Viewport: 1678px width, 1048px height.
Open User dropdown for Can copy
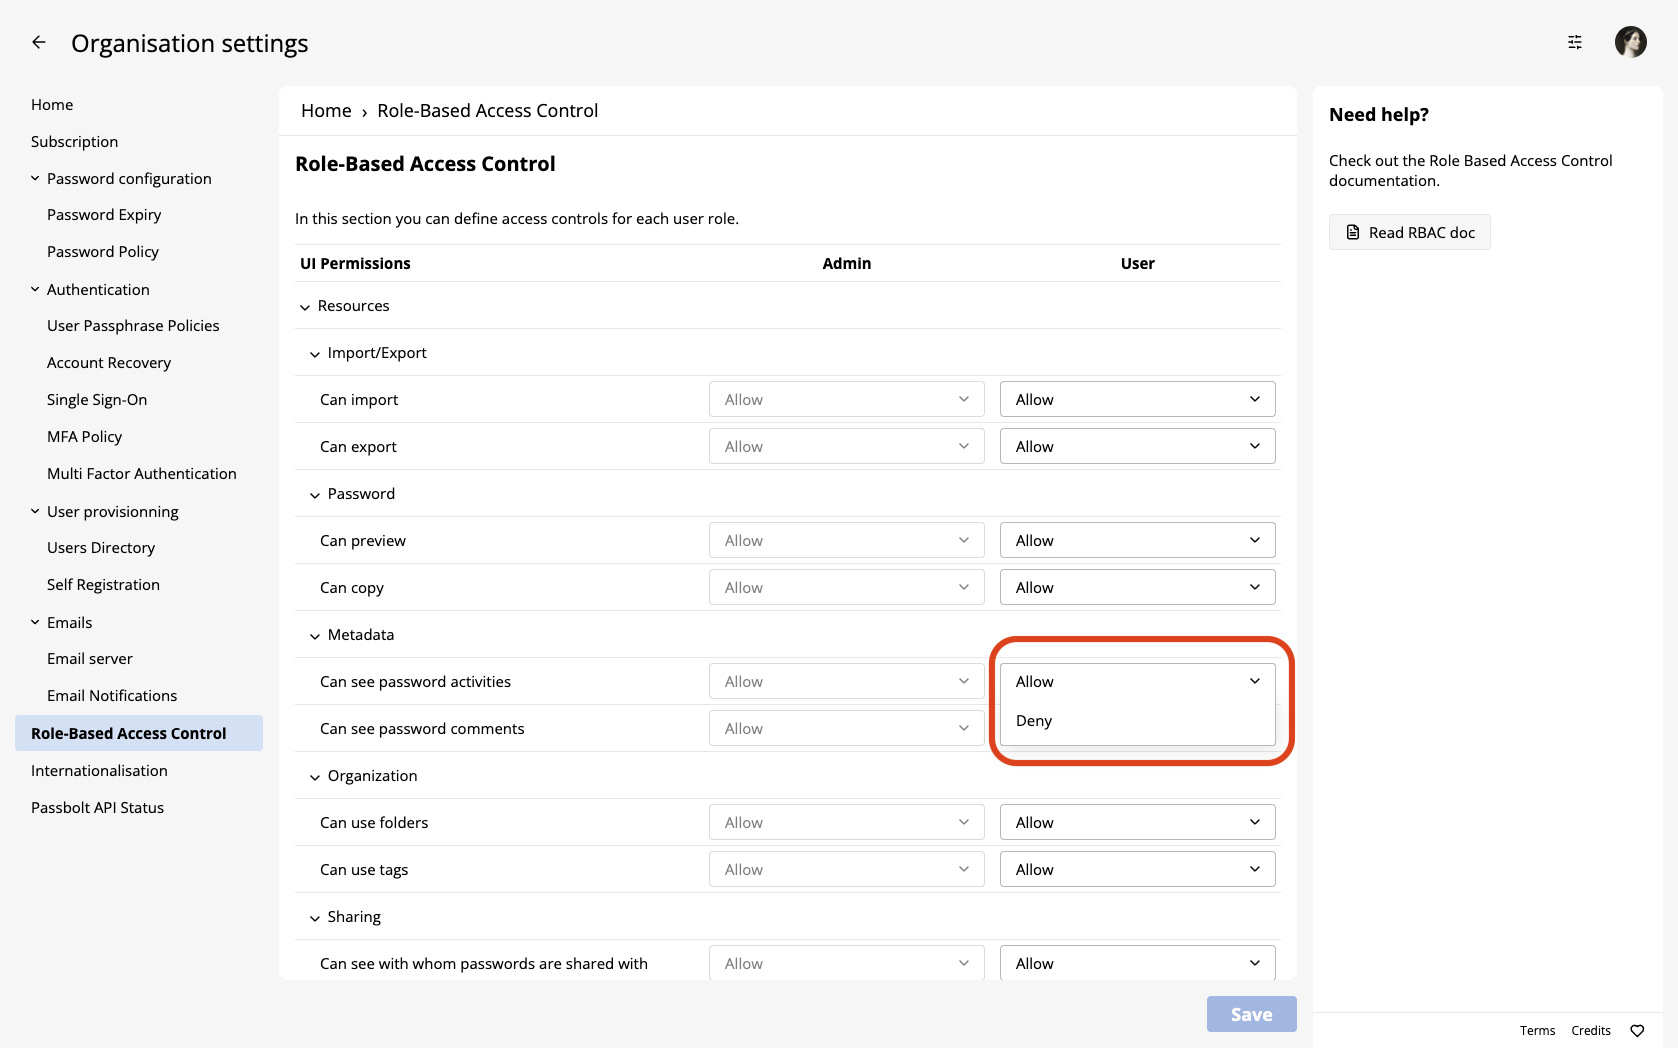(x=1137, y=588)
